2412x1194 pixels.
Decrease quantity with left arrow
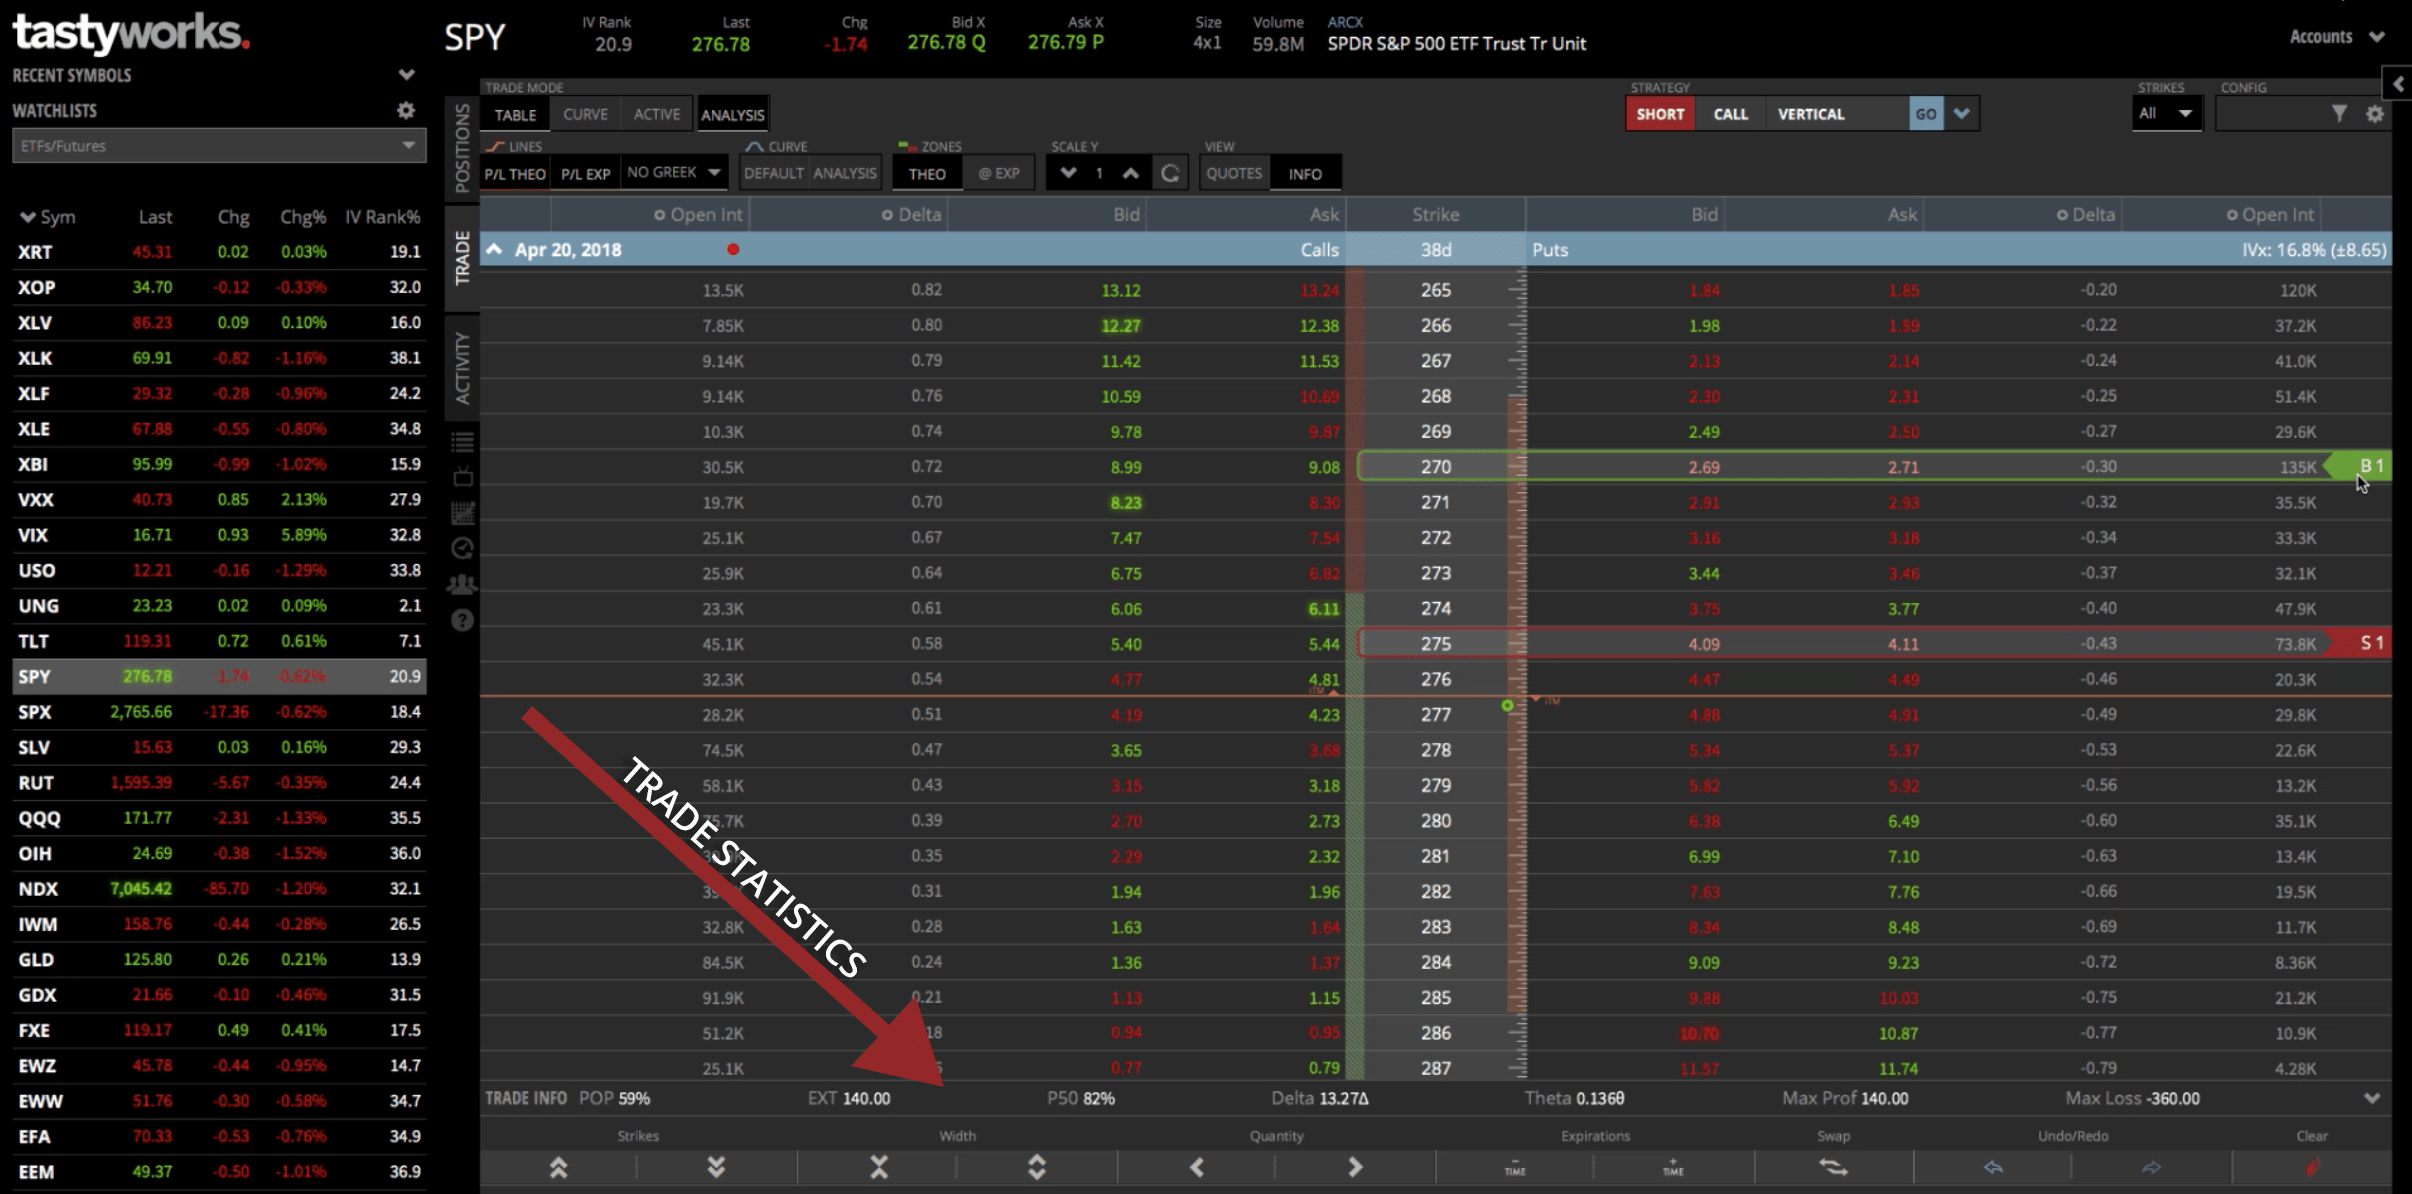tap(1196, 1167)
